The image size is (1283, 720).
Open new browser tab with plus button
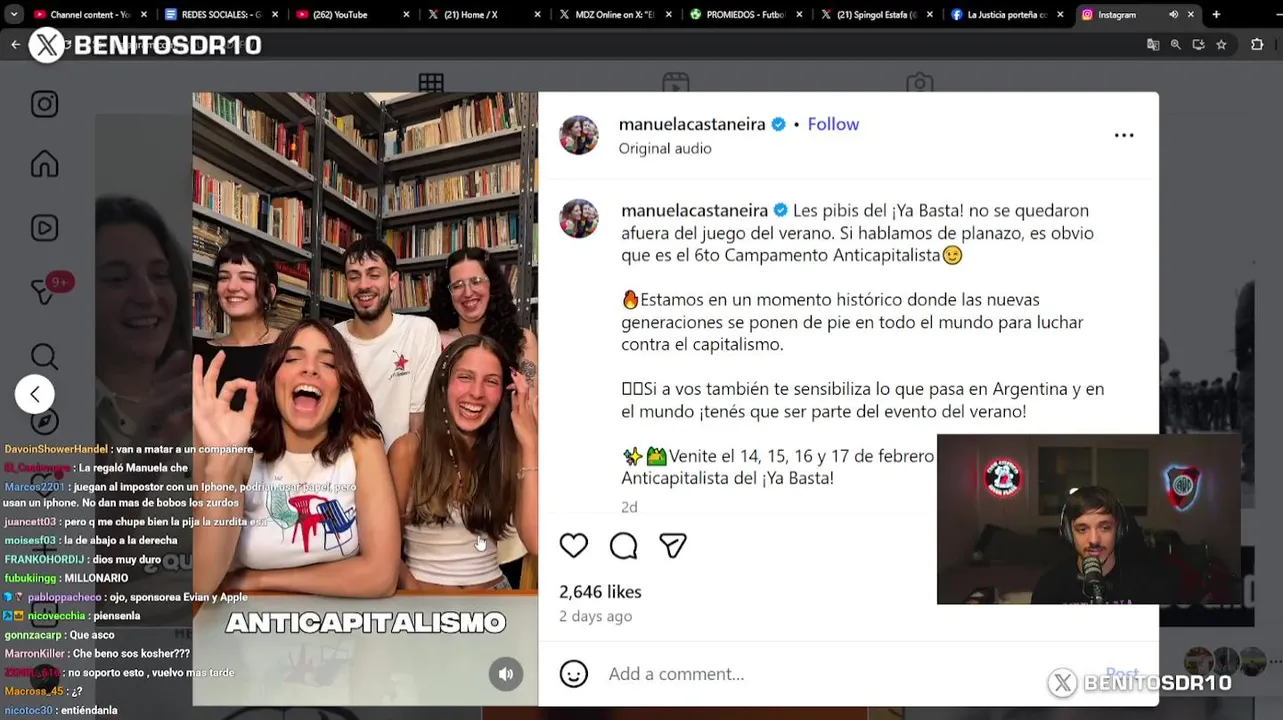[x=1216, y=15]
